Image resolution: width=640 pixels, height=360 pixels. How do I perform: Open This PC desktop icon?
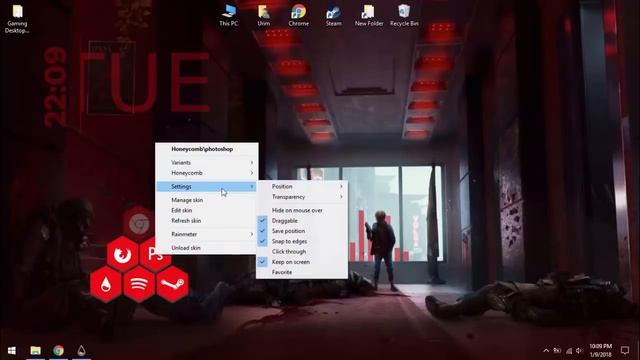229,16
